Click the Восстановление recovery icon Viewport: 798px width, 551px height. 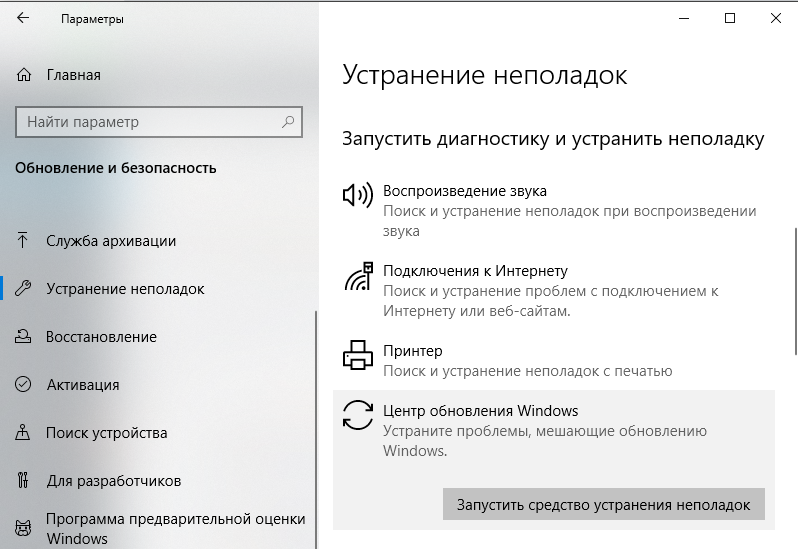click(x=23, y=336)
